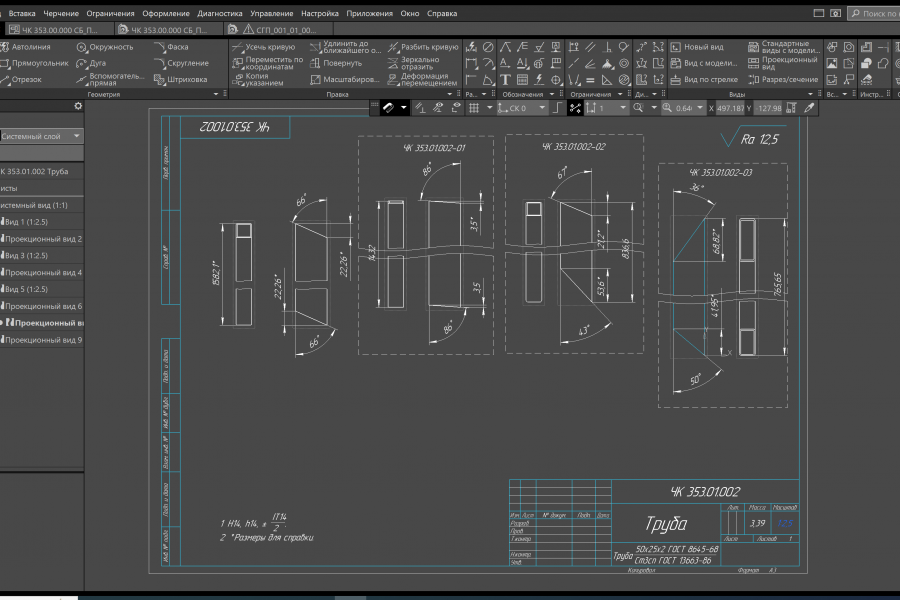
Task: Select Зеркально отразить mirror tool
Action: click(413, 63)
